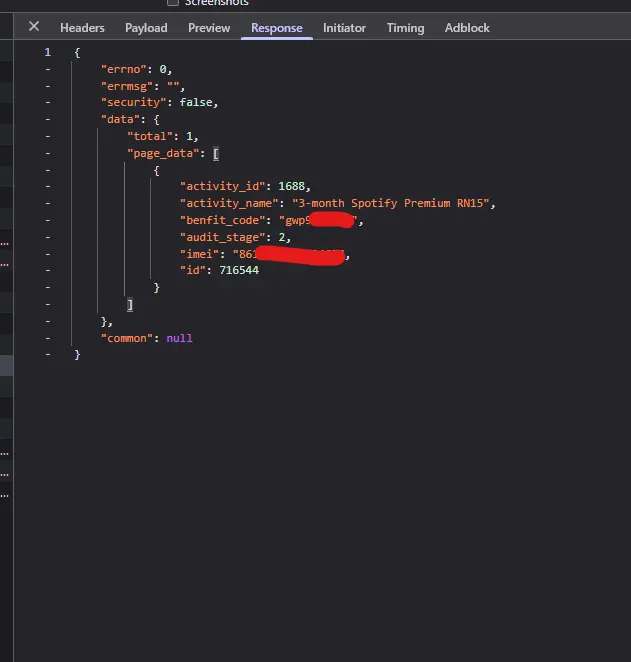Close the request details panel
Image resolution: width=631 pixels, height=662 pixels.
(34, 27)
